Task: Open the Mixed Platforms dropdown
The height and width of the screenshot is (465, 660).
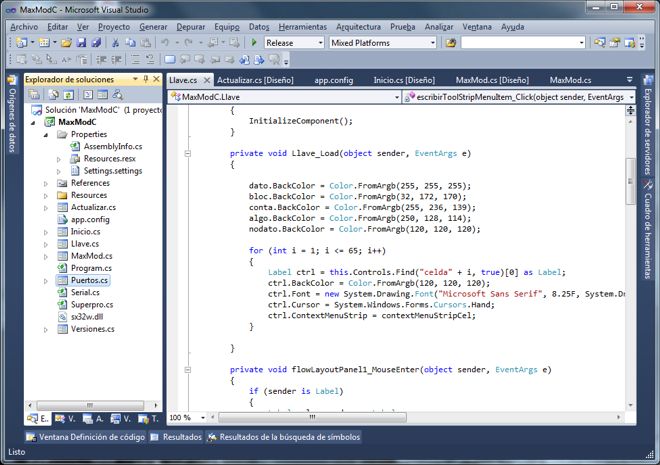Action: 432,43
